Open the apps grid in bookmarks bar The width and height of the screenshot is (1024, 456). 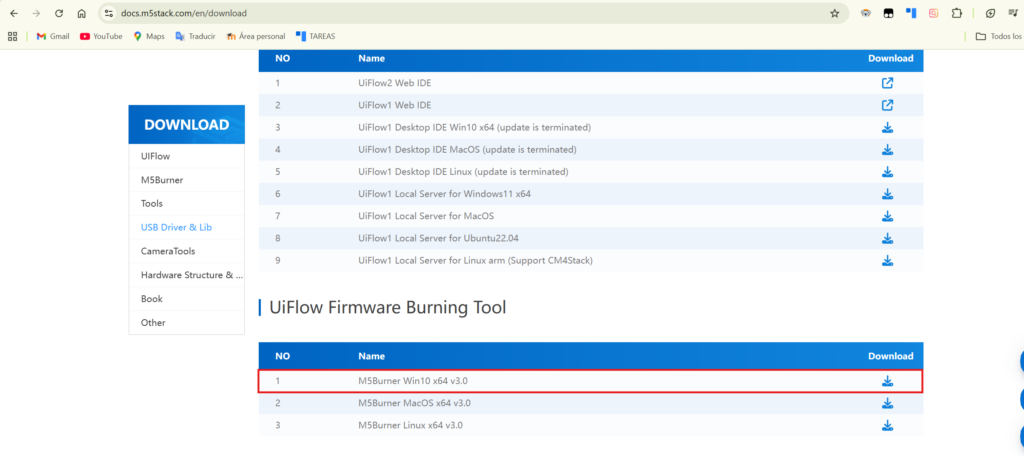13,36
